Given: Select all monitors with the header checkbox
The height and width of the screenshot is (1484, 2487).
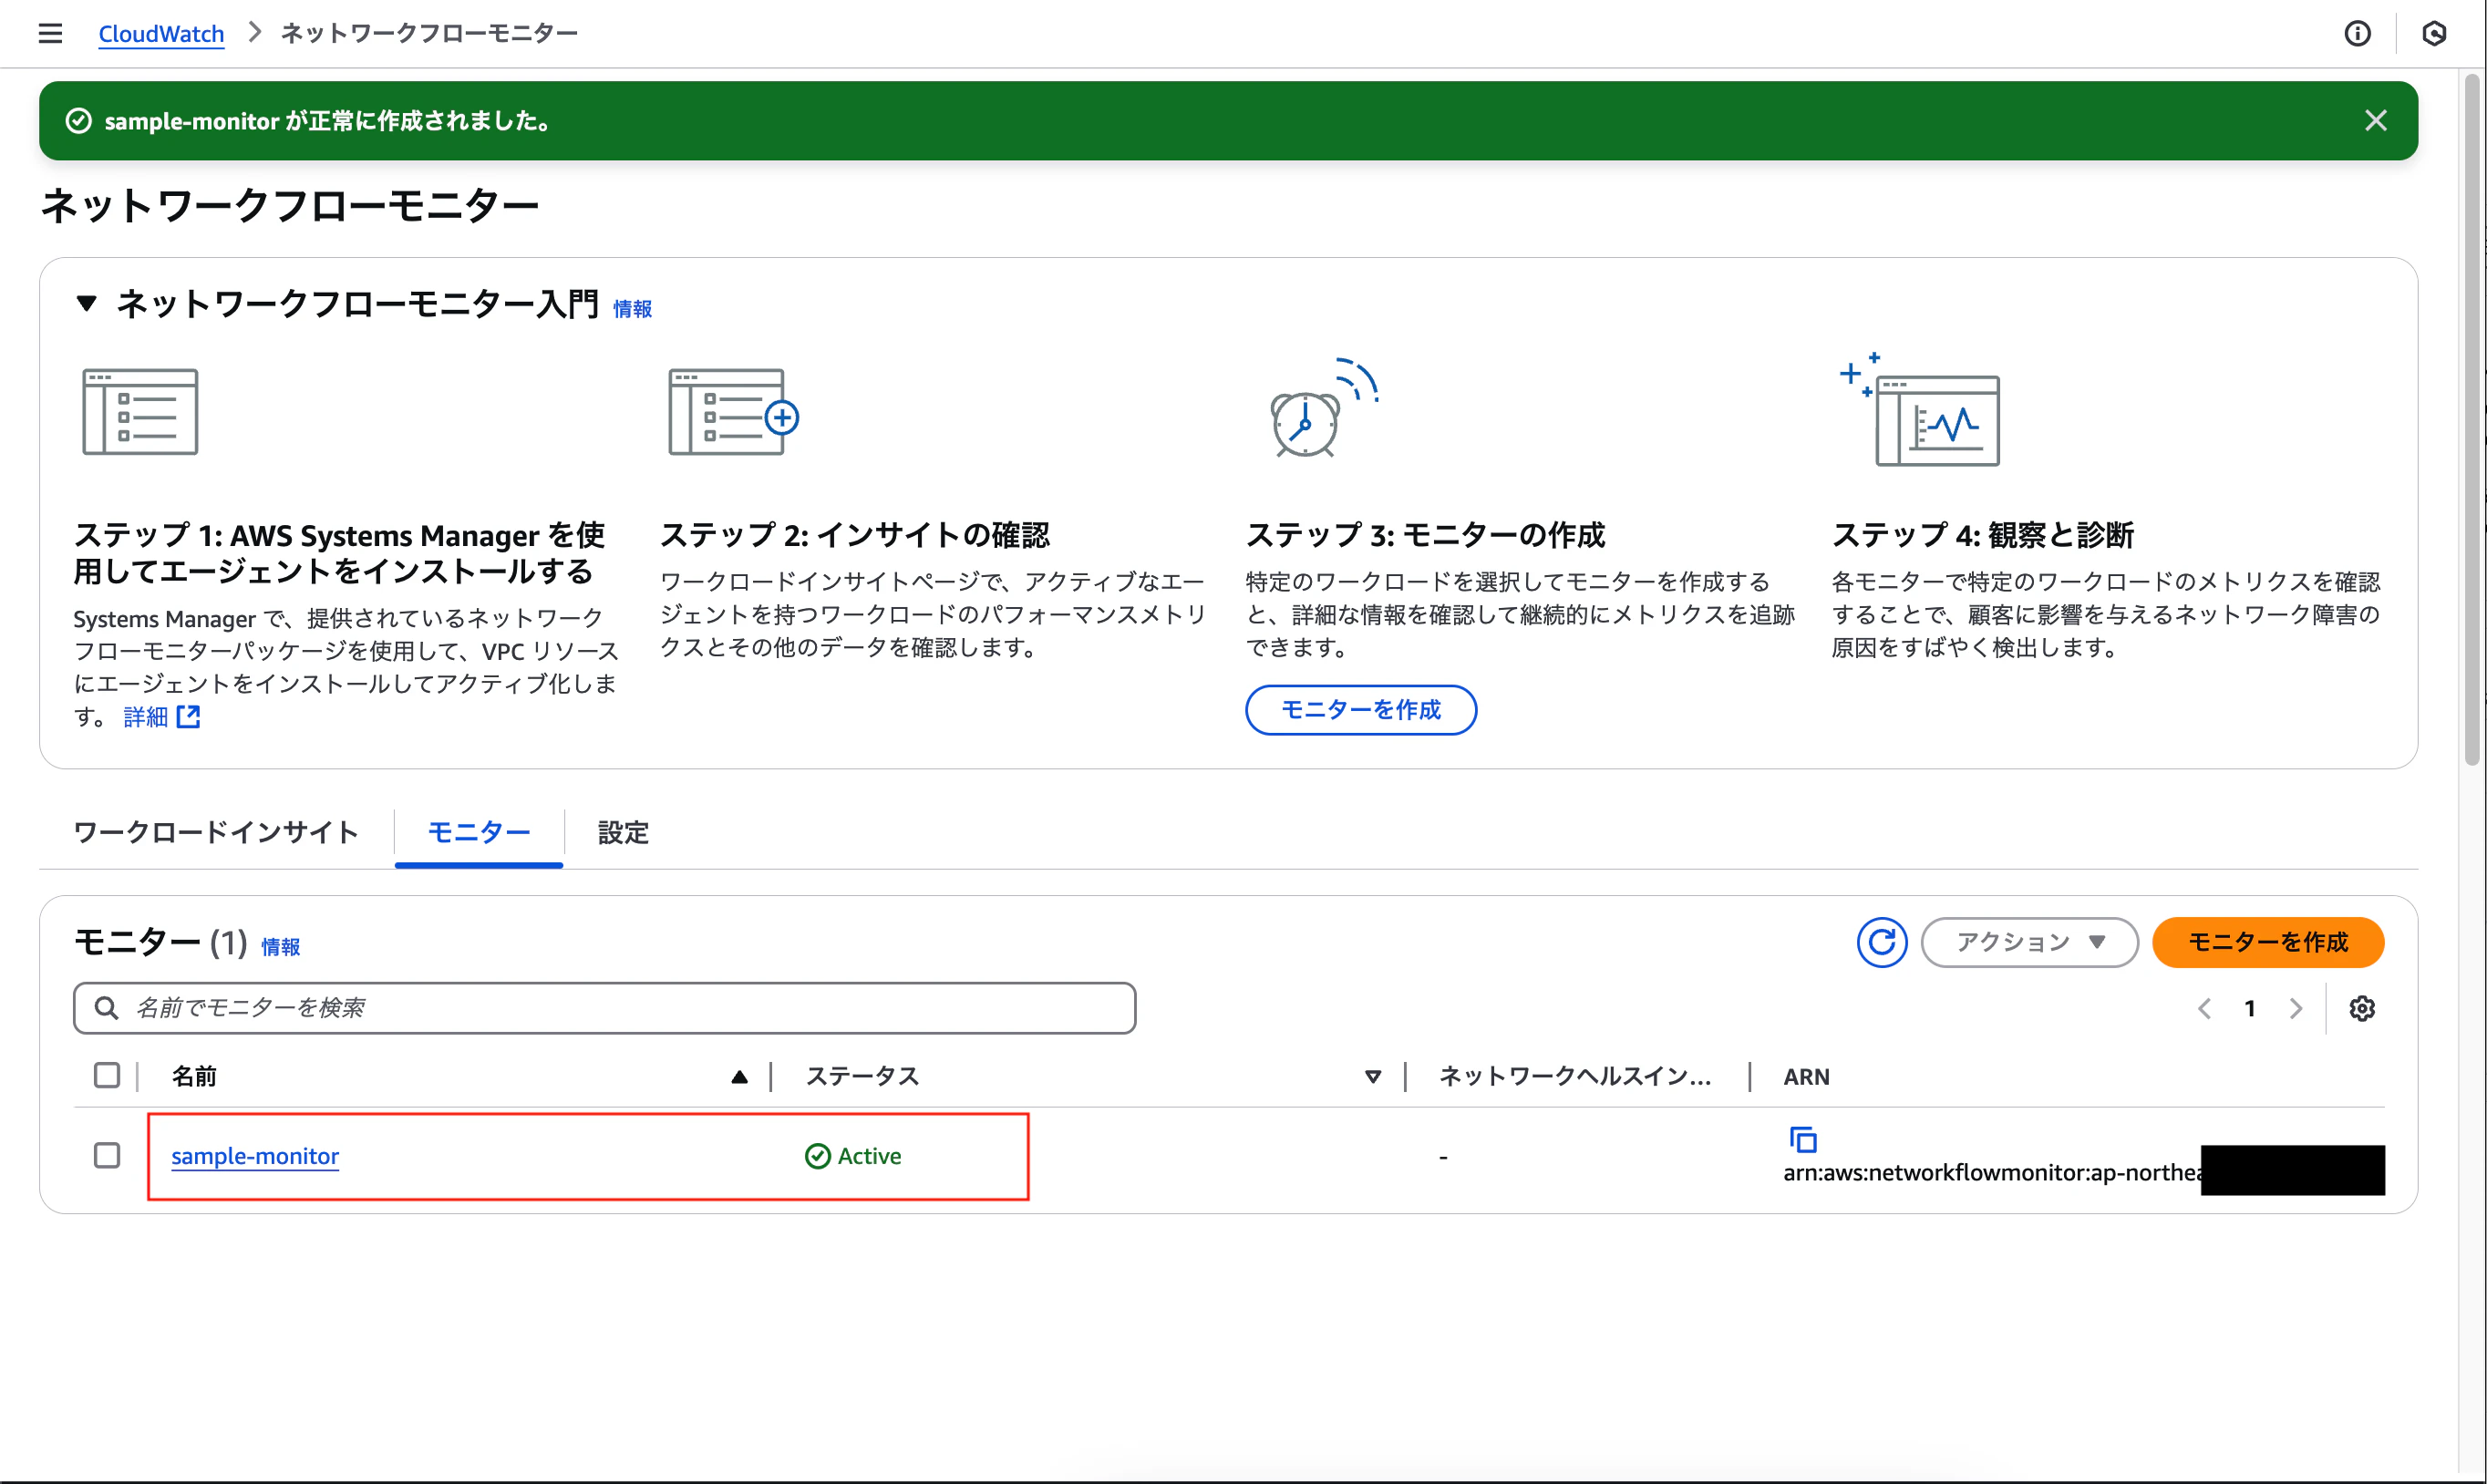Looking at the screenshot, I should click(x=107, y=1076).
